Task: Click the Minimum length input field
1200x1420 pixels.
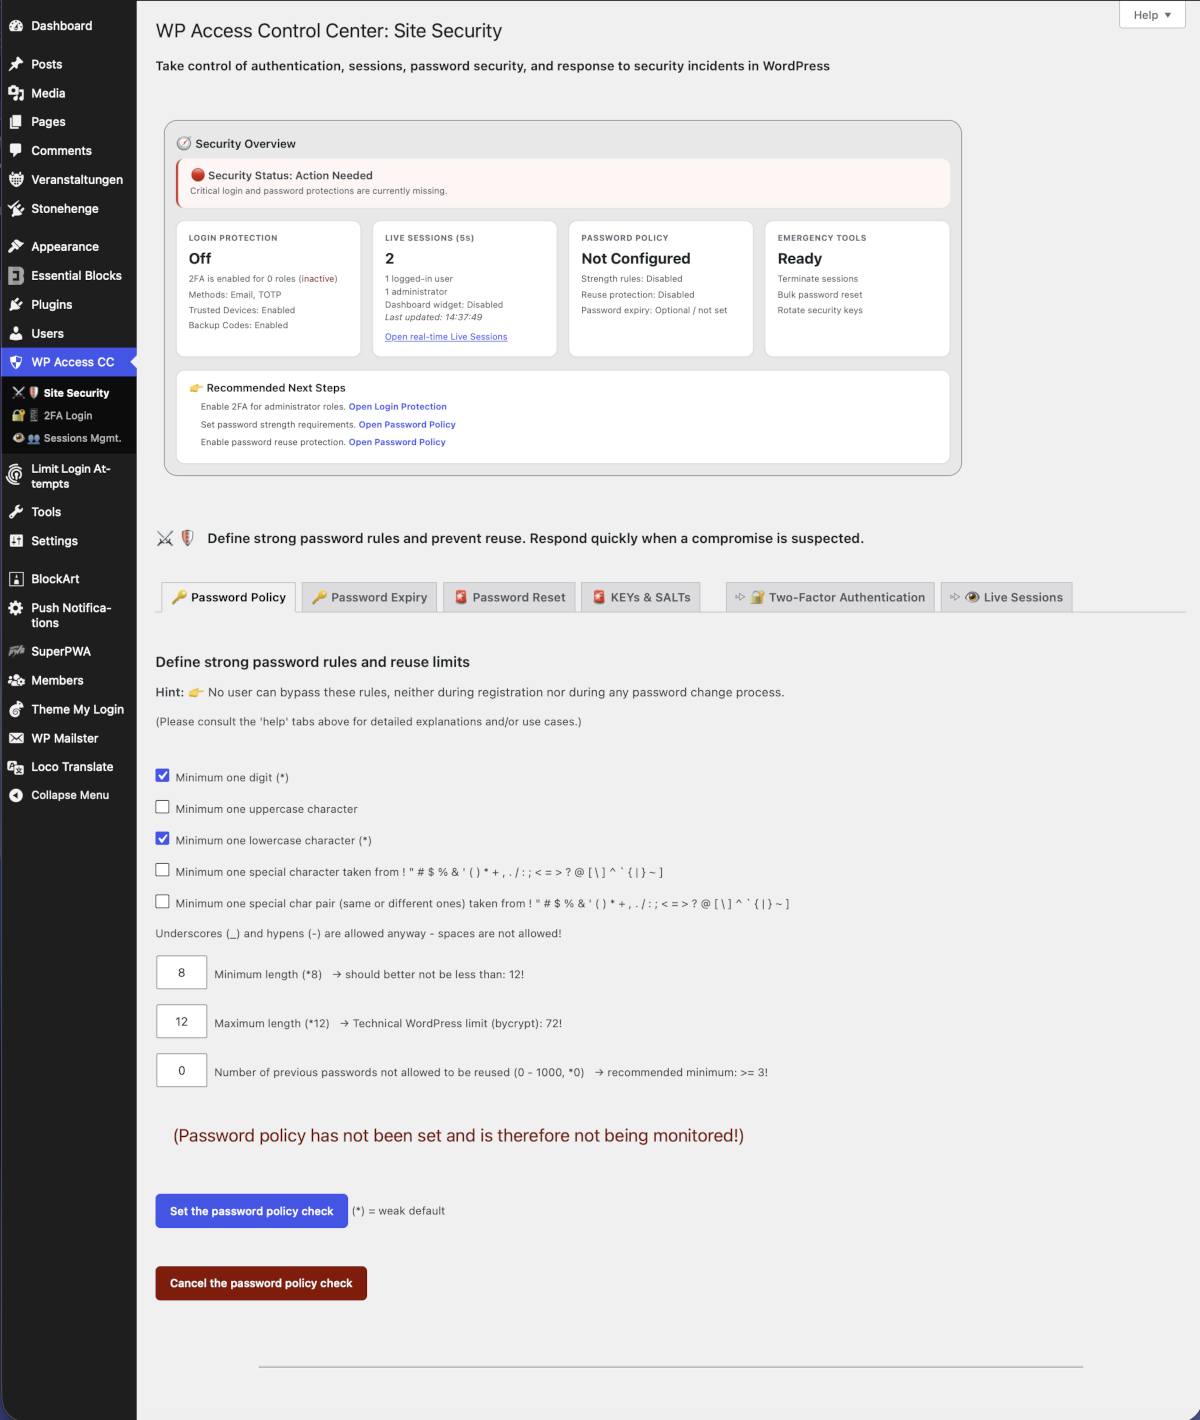Action: [x=181, y=972]
